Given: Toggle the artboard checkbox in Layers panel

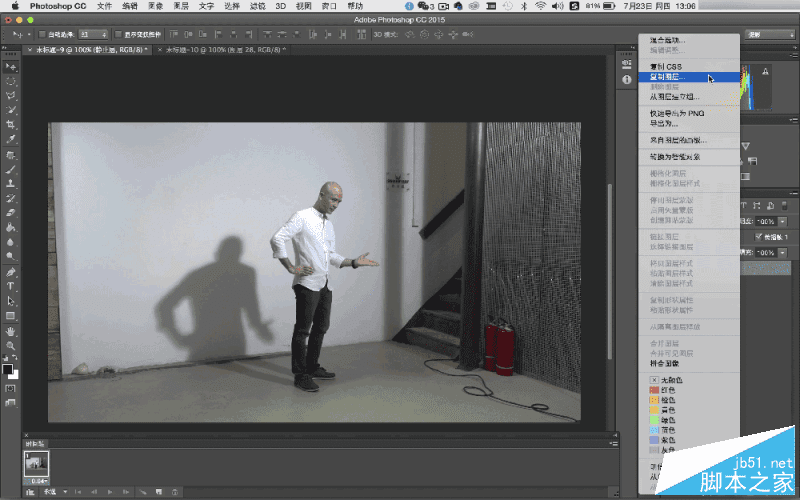Looking at the screenshot, I should (x=758, y=237).
